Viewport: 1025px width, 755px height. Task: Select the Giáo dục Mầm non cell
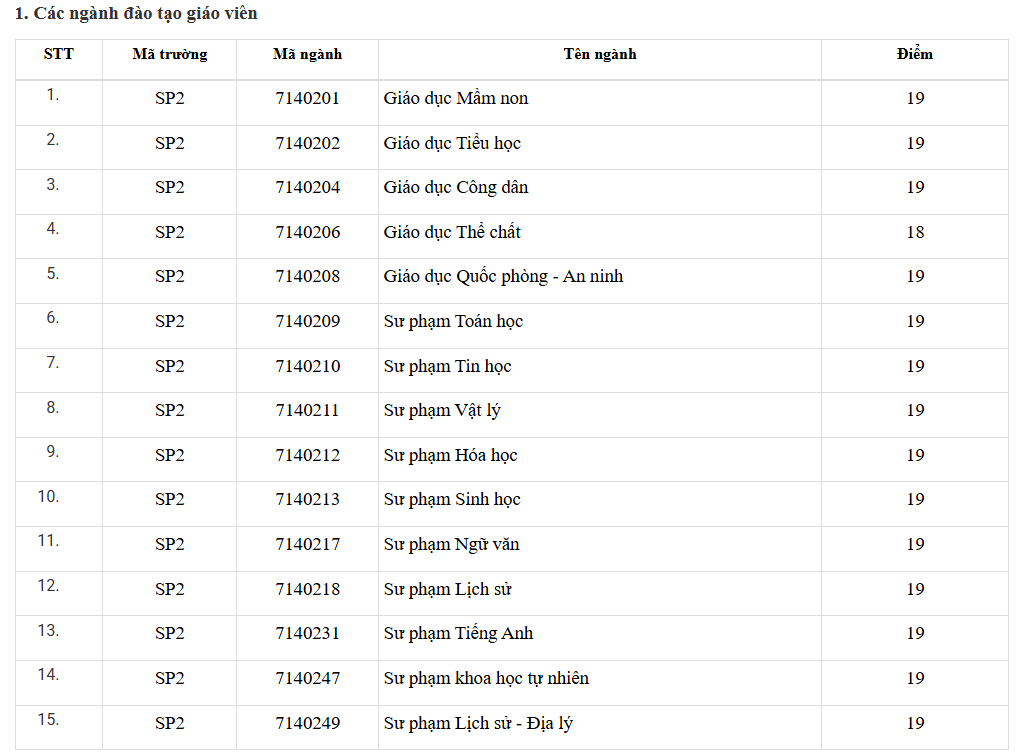456,98
